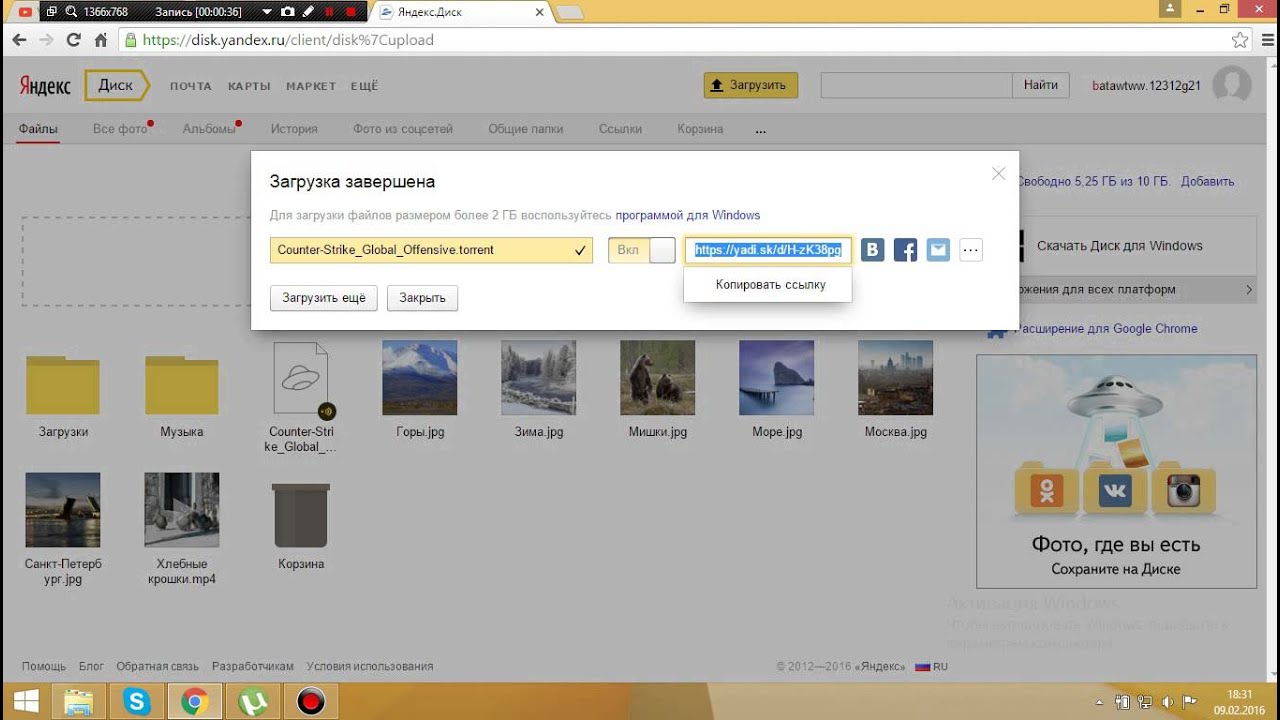
Task: Open Помощь footer link
Action: 44,666
